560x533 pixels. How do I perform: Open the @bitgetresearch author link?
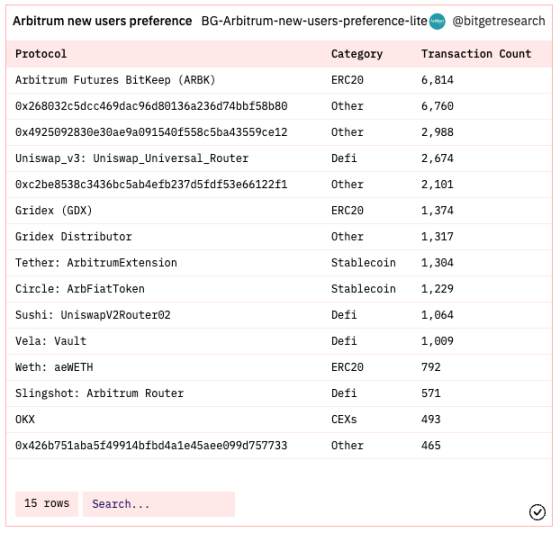(499, 21)
